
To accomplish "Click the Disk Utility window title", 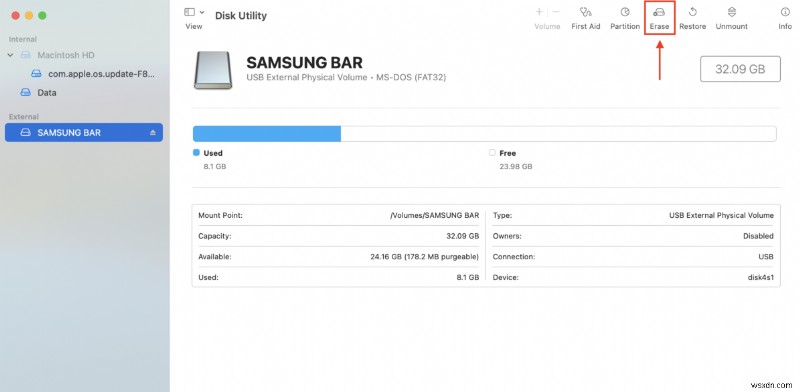I will click(241, 16).
